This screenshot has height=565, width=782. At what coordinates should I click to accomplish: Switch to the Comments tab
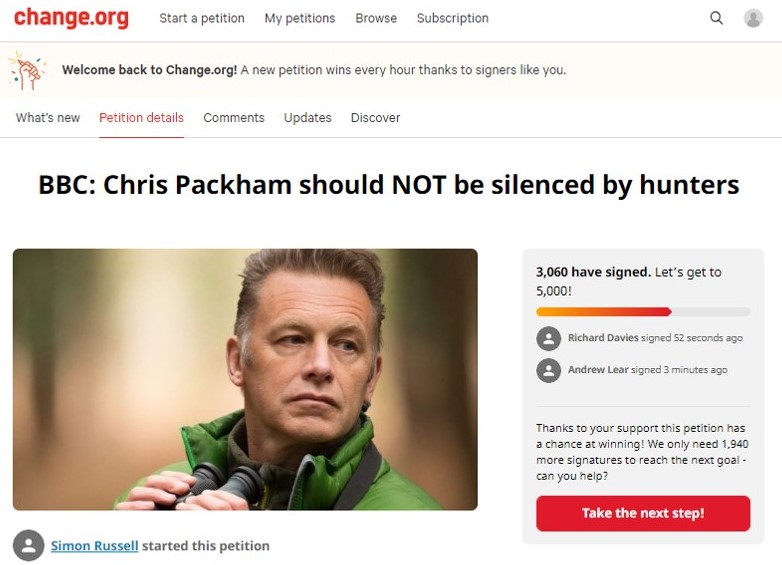234,118
